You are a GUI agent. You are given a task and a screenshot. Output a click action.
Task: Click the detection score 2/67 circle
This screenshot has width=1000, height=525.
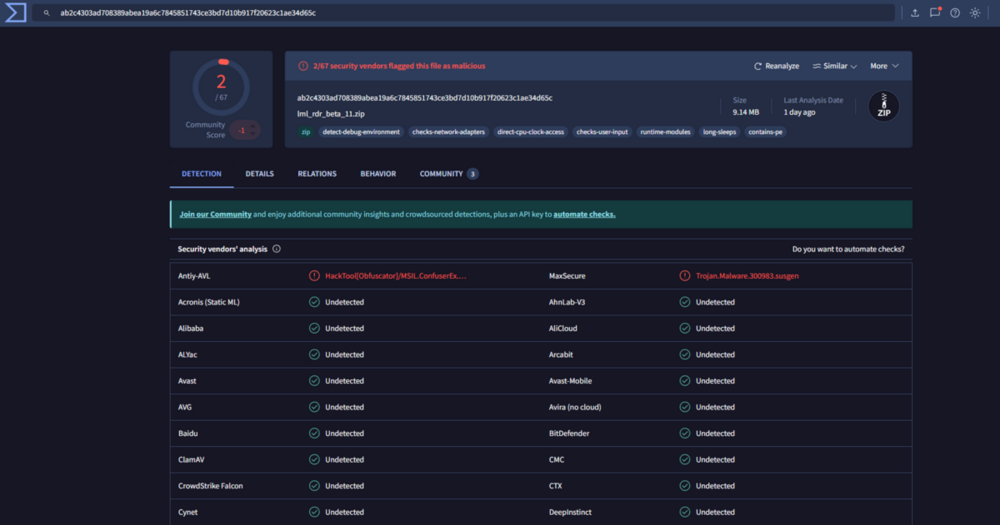[x=221, y=87]
